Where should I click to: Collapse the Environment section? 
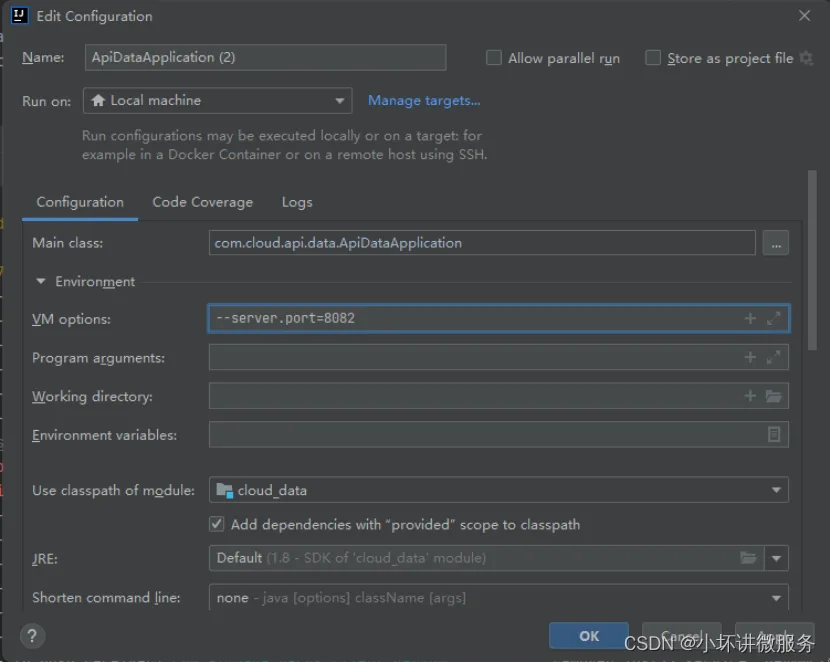click(x=41, y=281)
